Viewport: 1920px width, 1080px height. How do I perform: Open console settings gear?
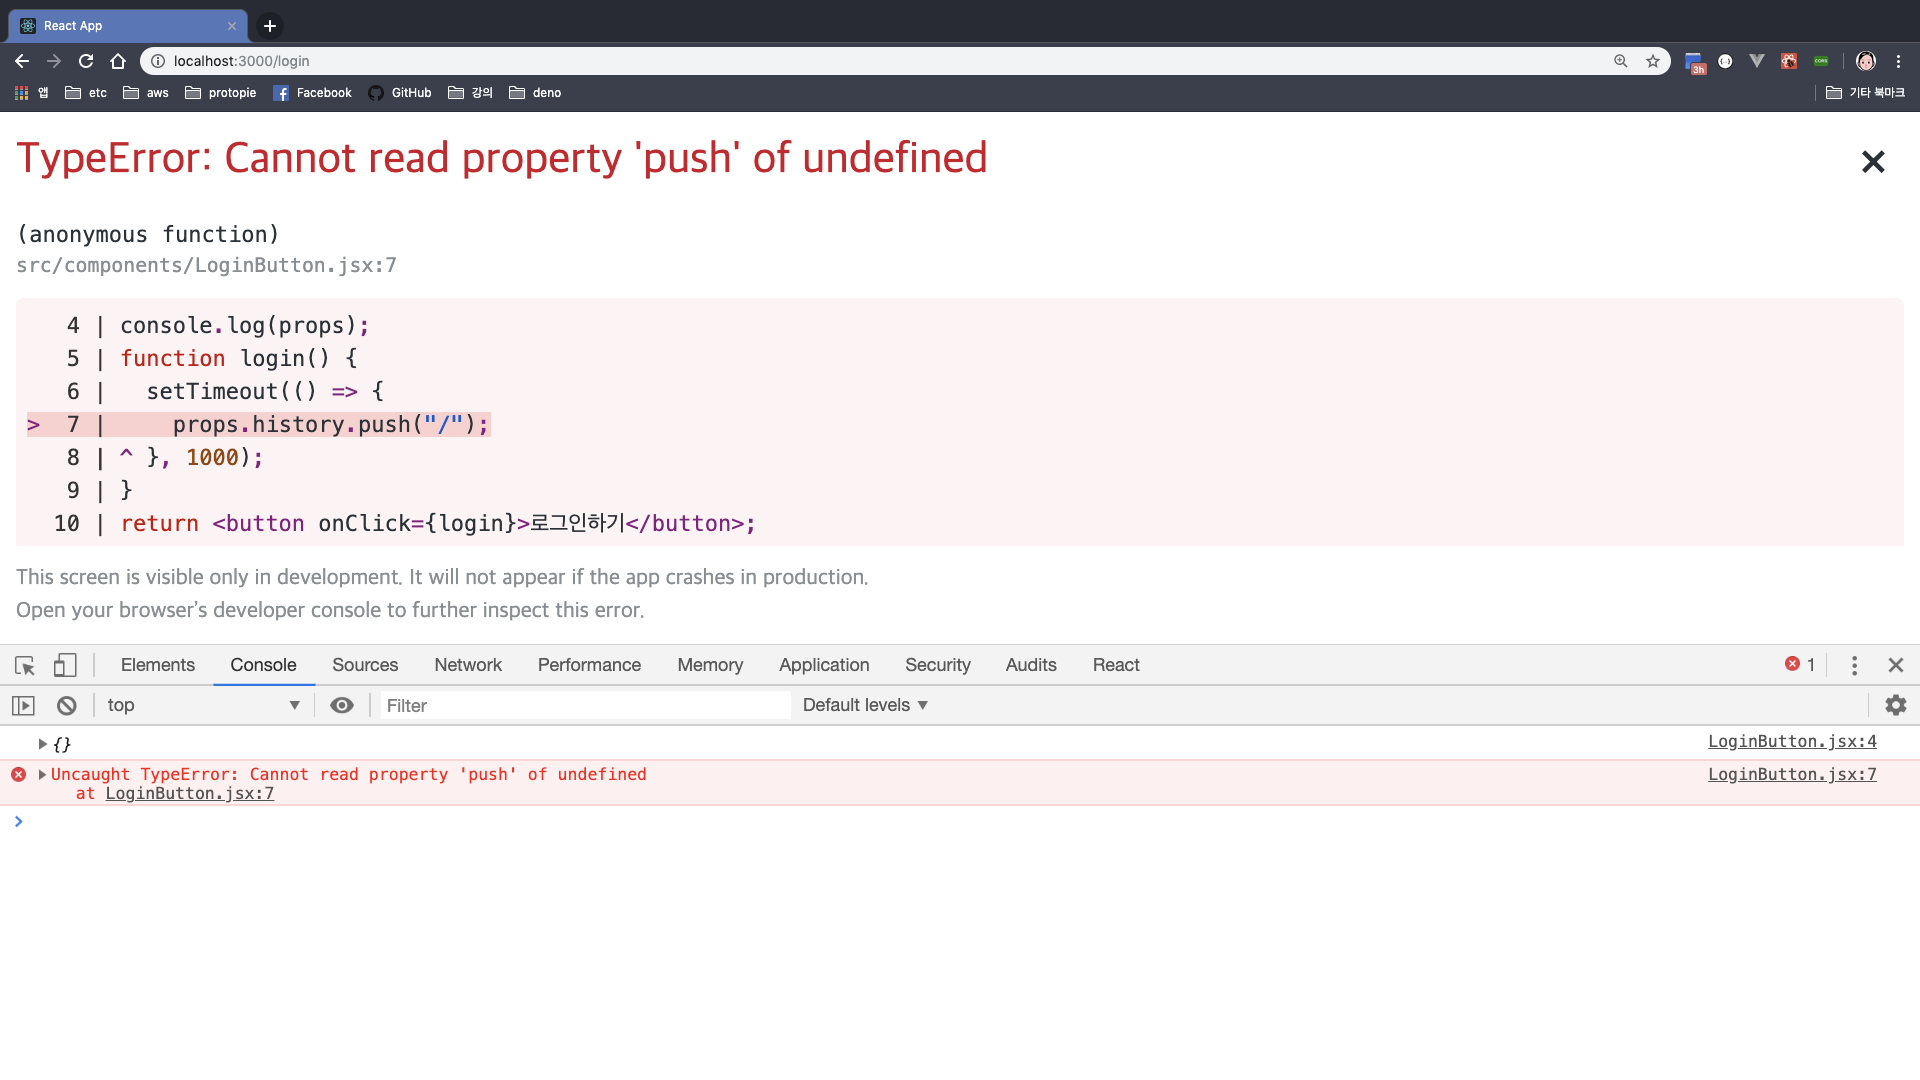(x=1895, y=706)
